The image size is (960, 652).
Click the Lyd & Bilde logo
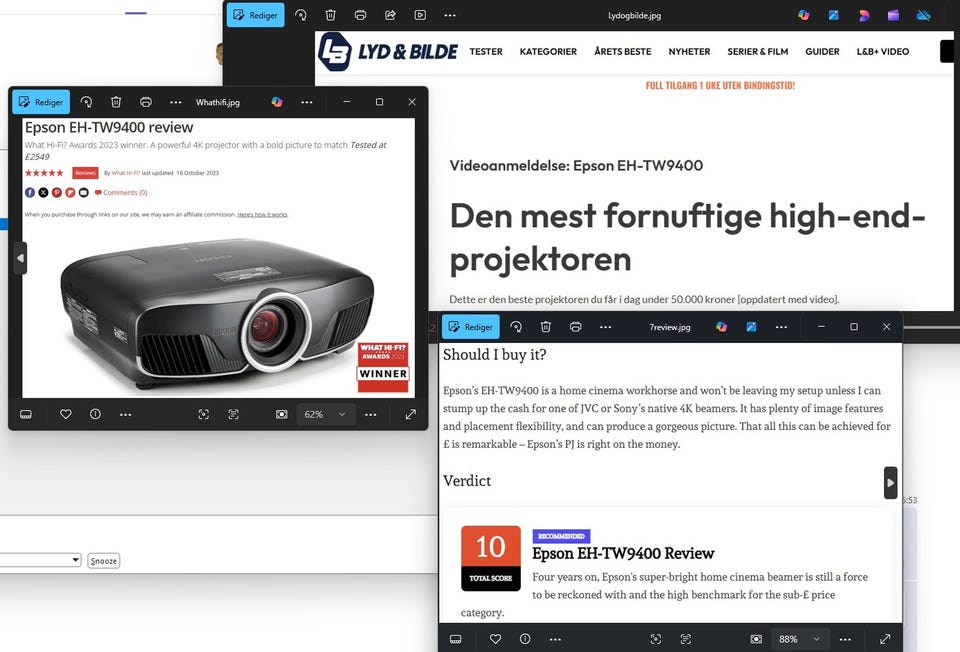coord(388,52)
